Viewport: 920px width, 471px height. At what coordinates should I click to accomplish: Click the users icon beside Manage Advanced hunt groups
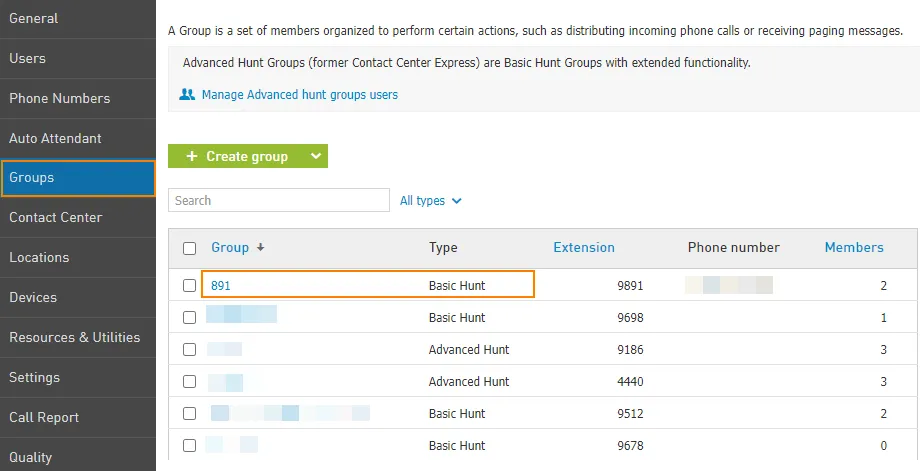pyautogui.click(x=187, y=94)
